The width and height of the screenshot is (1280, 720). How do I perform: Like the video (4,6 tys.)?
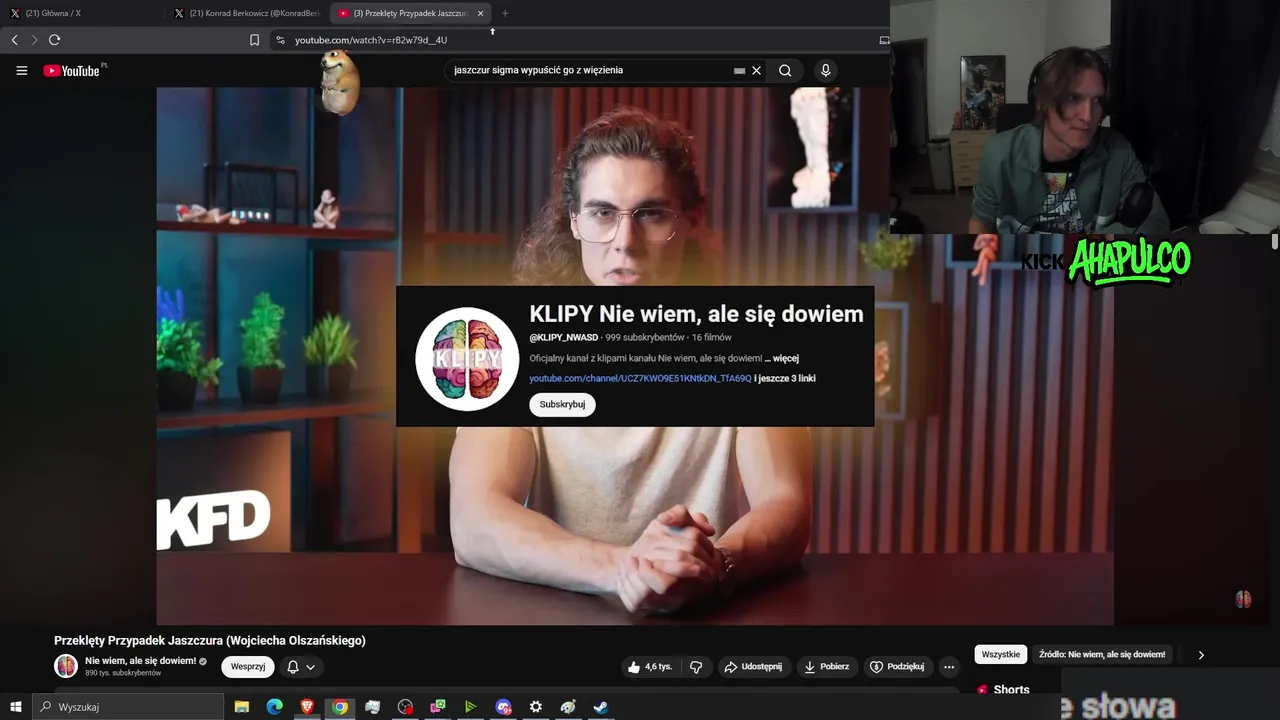click(x=650, y=667)
